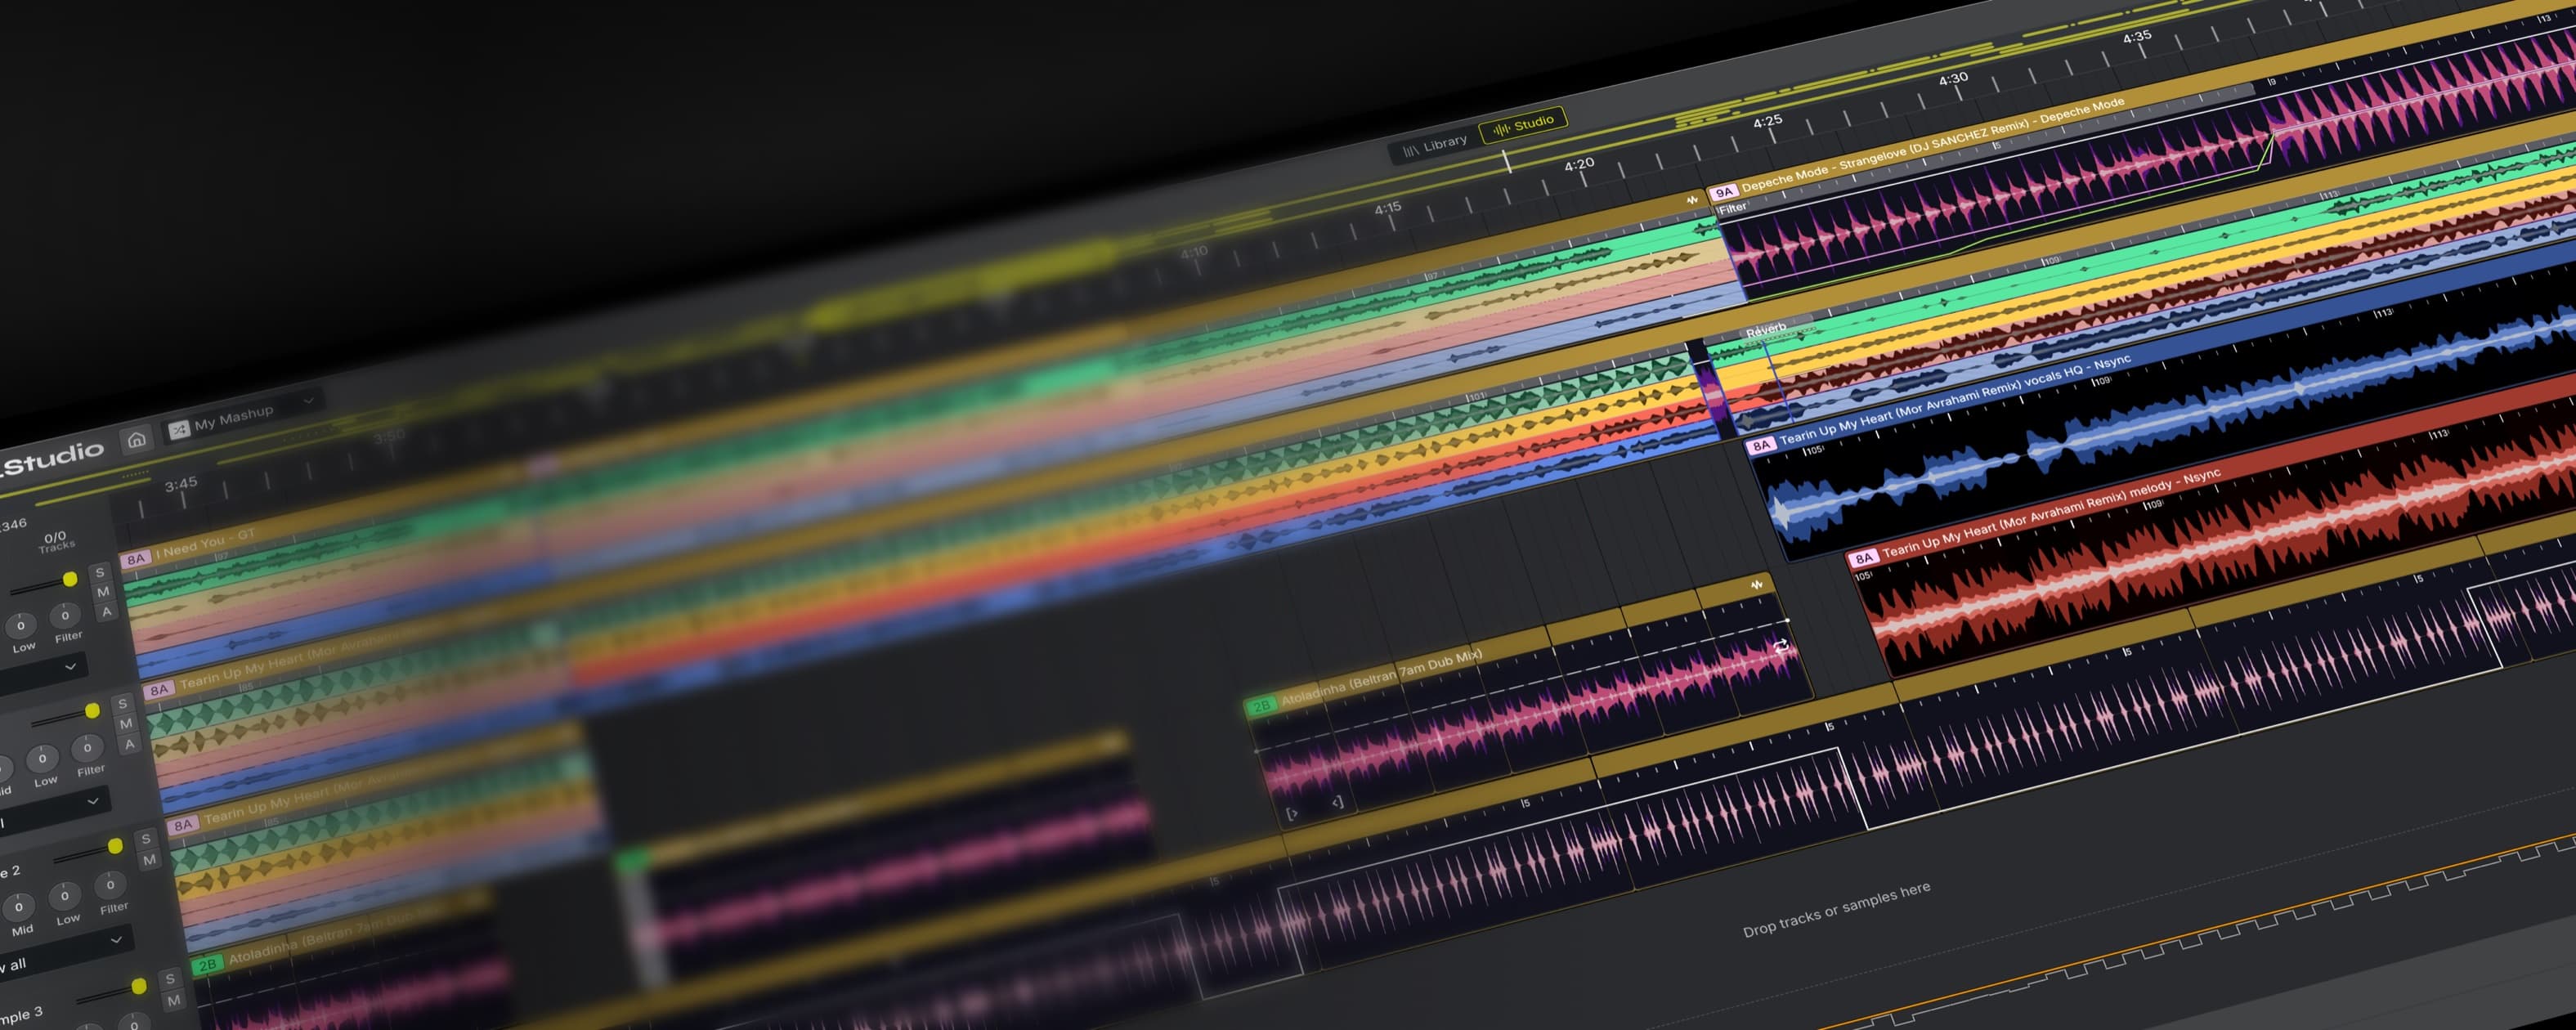The height and width of the screenshot is (1030, 2576).
Task: Click the 2B key badge in the bottom-left lane
Action: [x=207, y=965]
